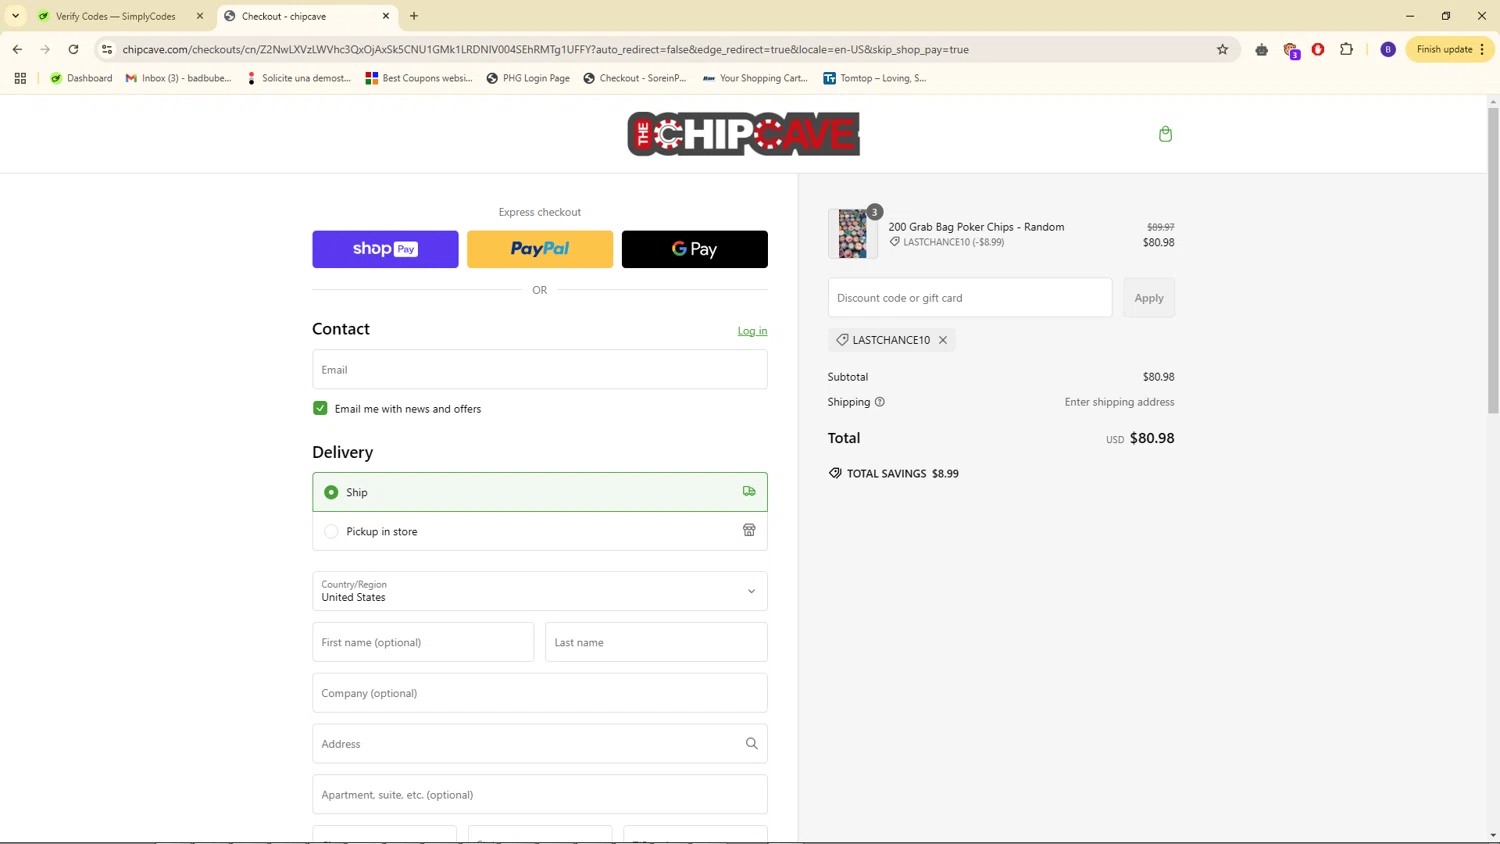Bookmark this page with the star icon

[1222, 49]
